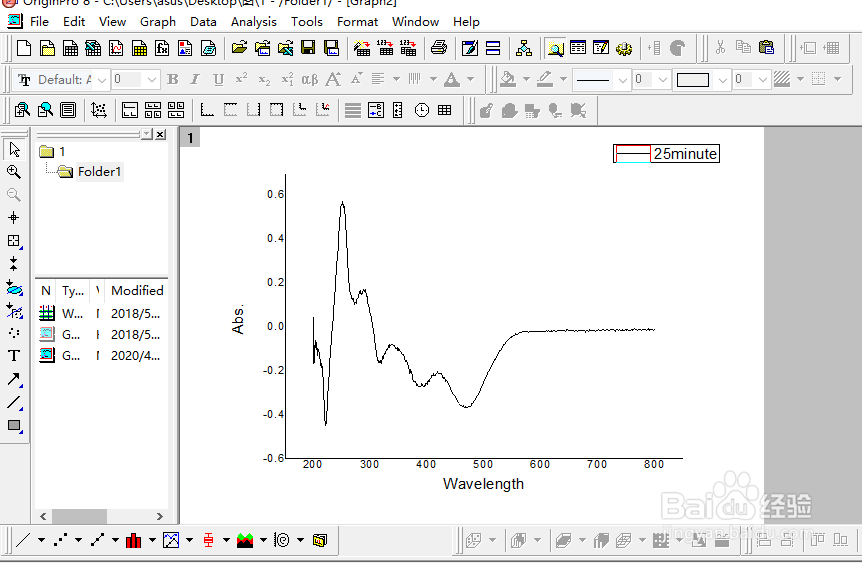The width and height of the screenshot is (862, 563).
Task: Click the Paste clipboard icon
Action: click(766, 48)
